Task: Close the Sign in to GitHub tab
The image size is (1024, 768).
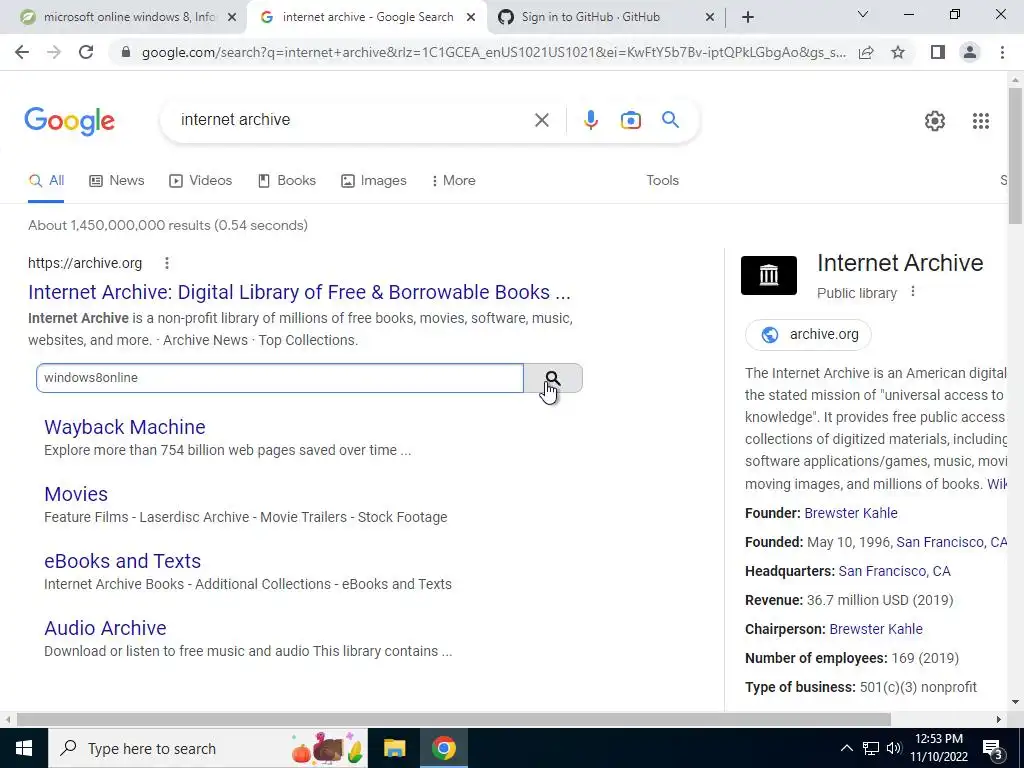Action: point(710,17)
